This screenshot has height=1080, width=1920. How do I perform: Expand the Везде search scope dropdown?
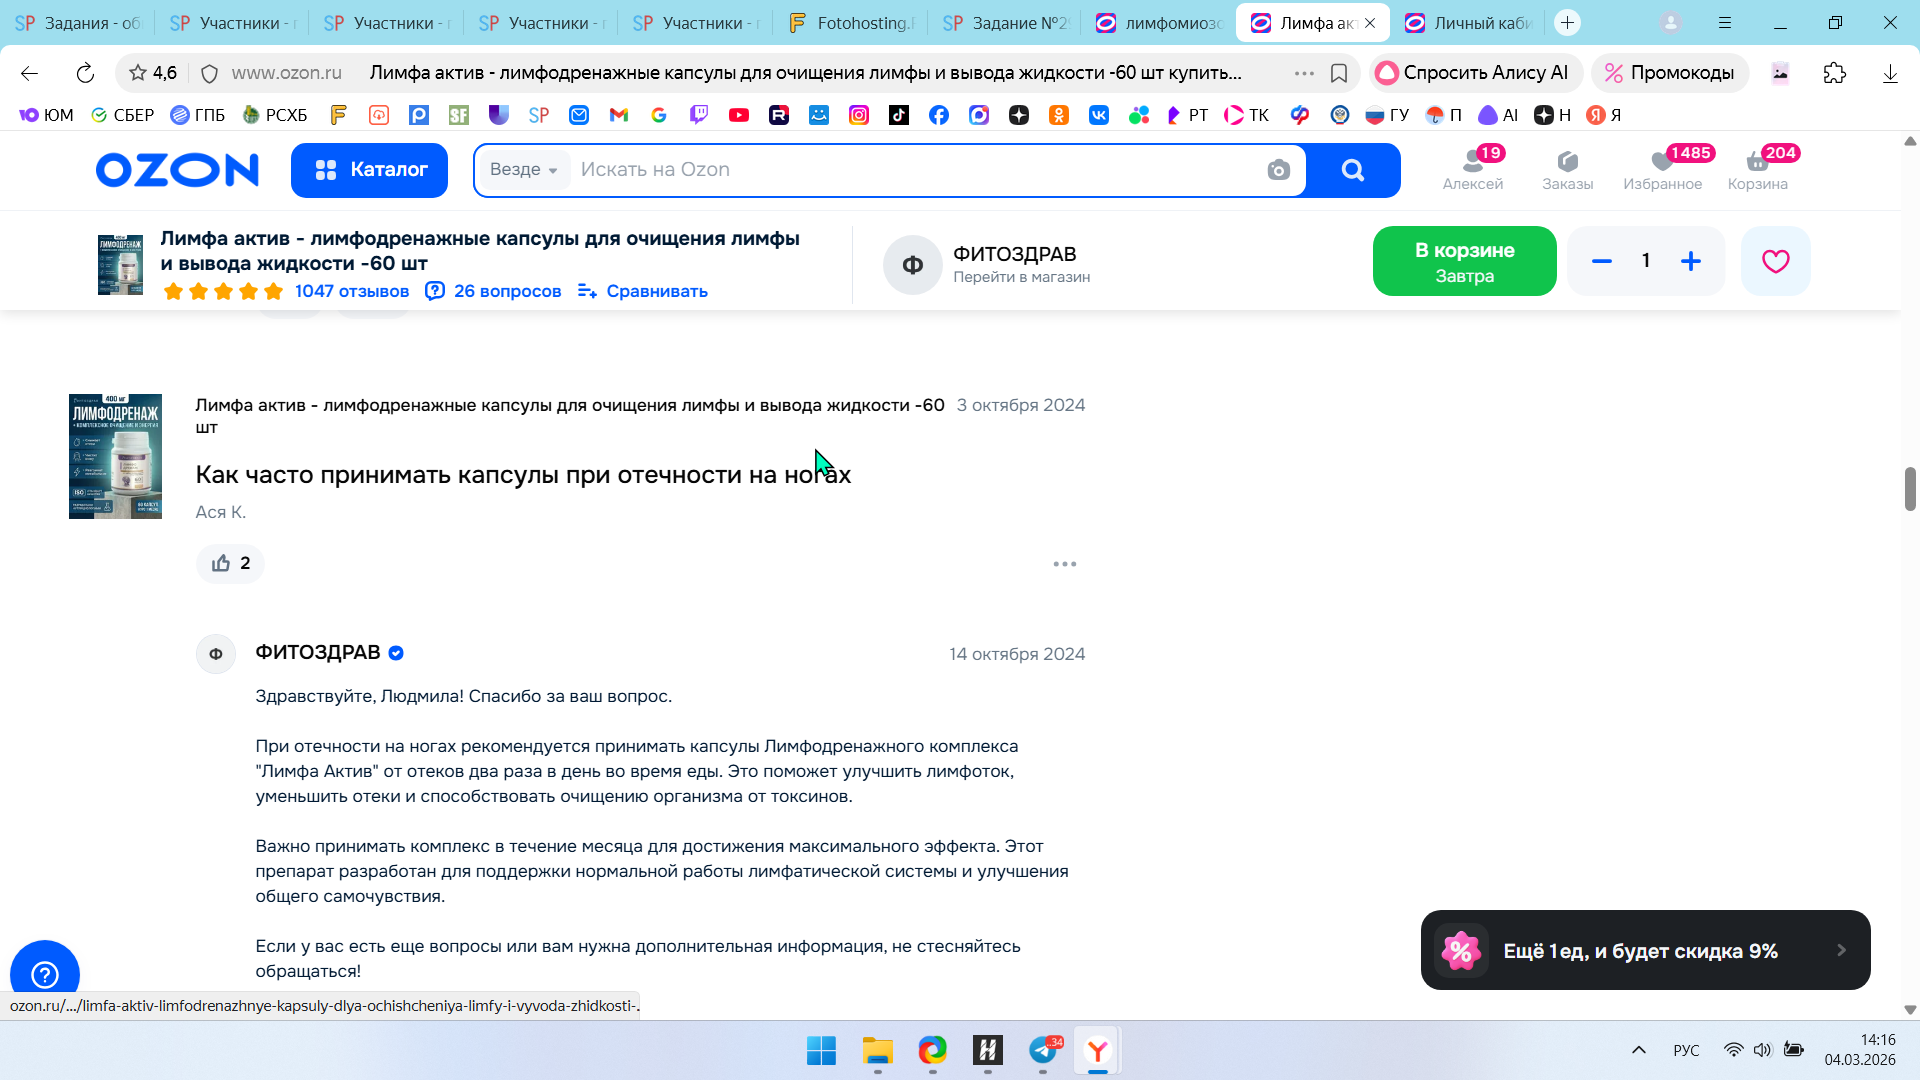click(x=523, y=170)
